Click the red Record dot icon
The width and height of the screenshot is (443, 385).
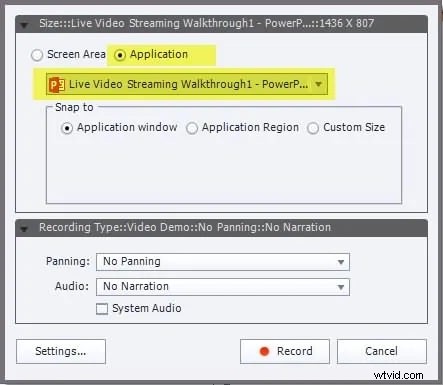click(x=264, y=351)
